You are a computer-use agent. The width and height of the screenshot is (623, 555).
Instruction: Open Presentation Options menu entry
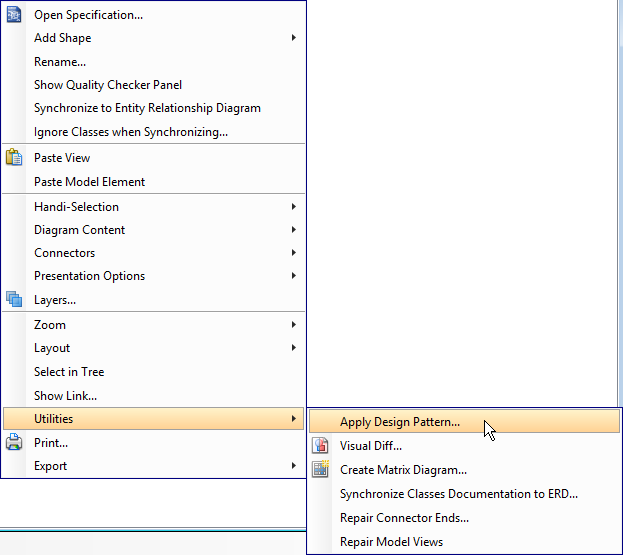click(153, 276)
